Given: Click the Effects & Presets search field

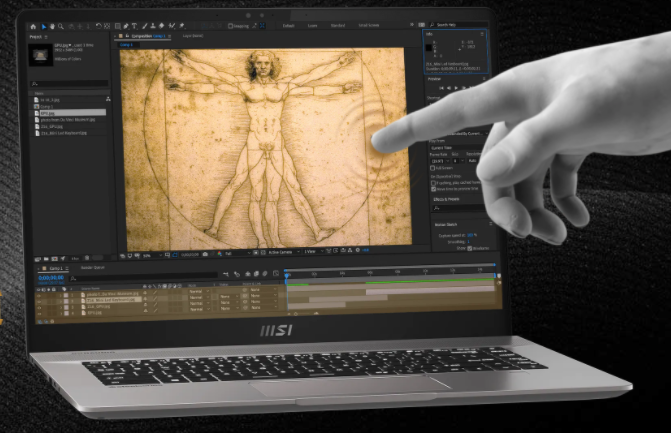Looking at the screenshot, I should [x=459, y=208].
